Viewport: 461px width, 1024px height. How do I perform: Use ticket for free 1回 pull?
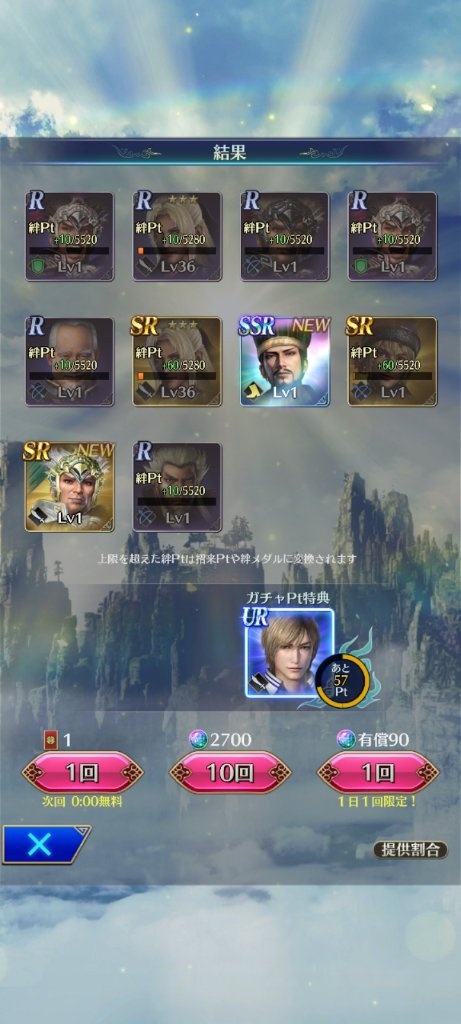83,773
